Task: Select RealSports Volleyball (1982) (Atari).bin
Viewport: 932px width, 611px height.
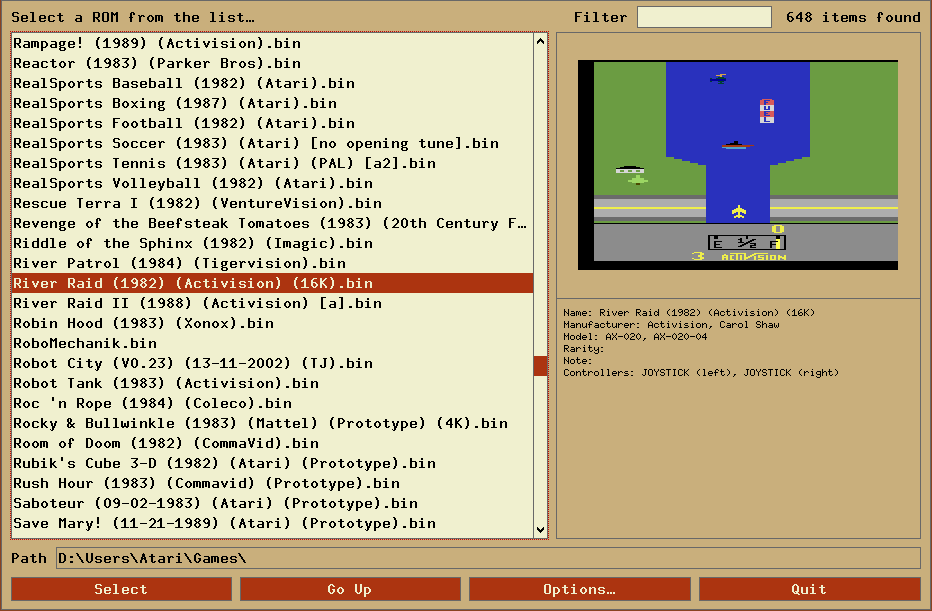Action: click(x=272, y=183)
